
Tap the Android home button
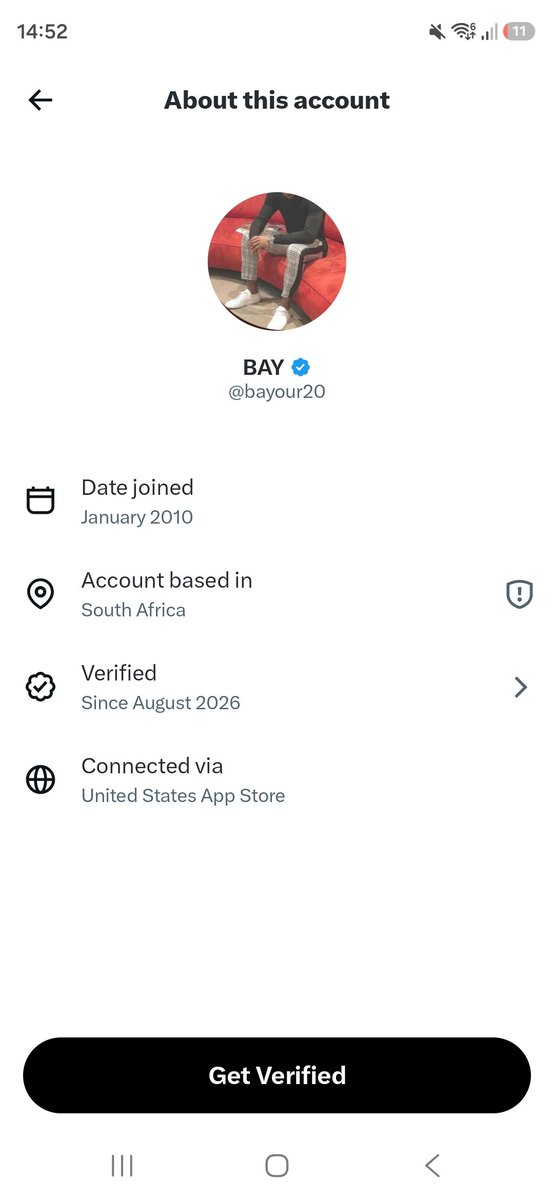pyautogui.click(x=277, y=1165)
